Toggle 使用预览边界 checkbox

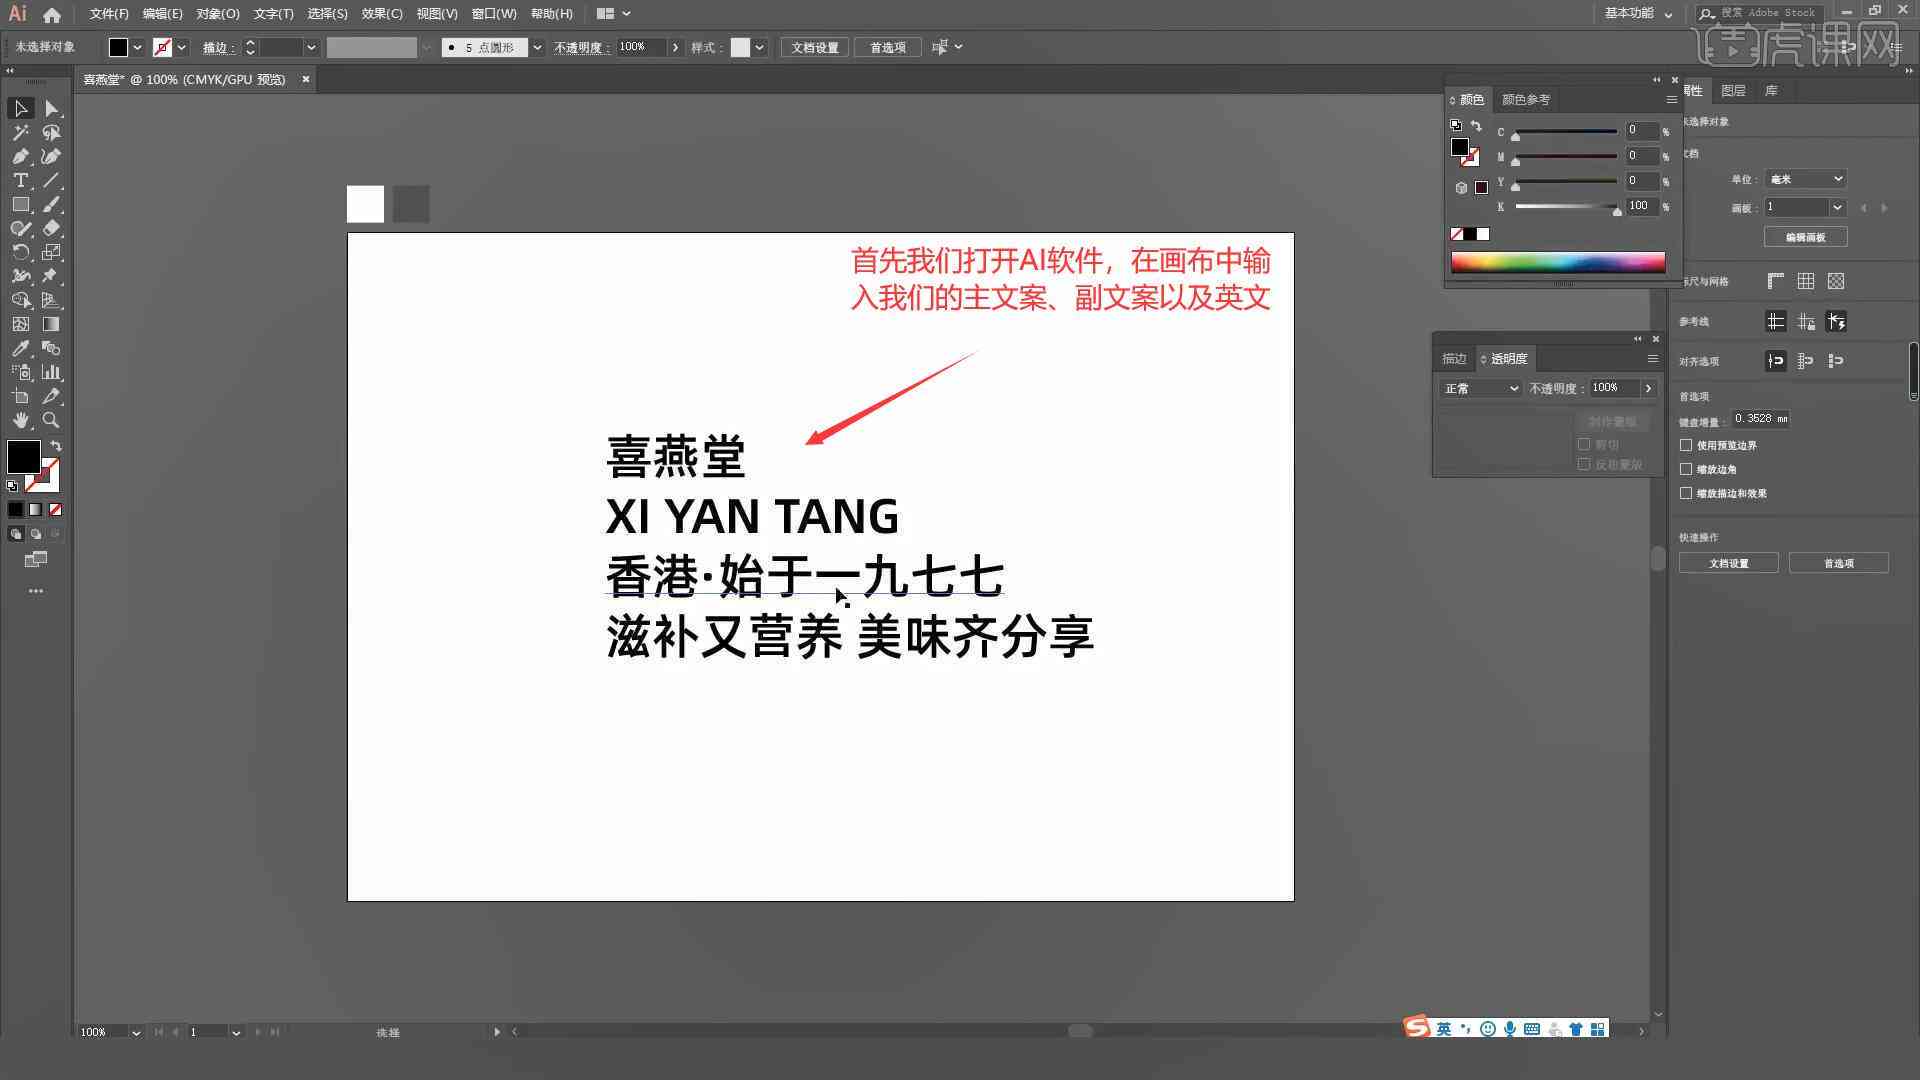pyautogui.click(x=1687, y=444)
